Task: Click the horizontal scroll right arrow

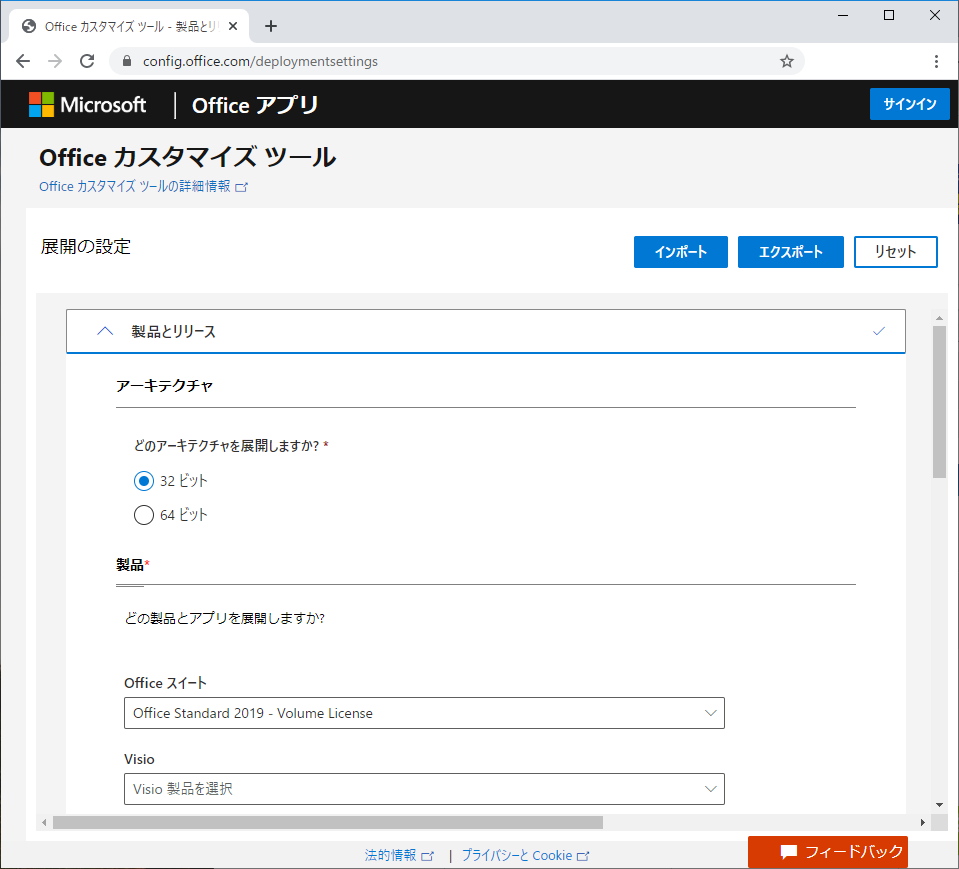Action: point(922,823)
